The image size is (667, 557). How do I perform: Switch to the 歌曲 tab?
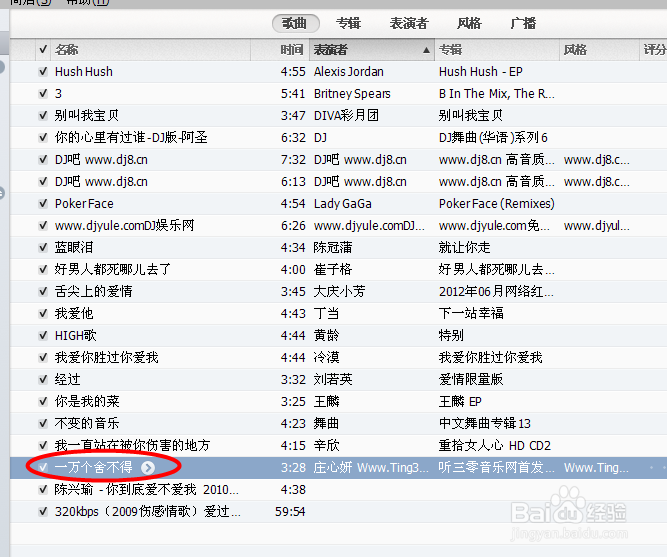[296, 23]
